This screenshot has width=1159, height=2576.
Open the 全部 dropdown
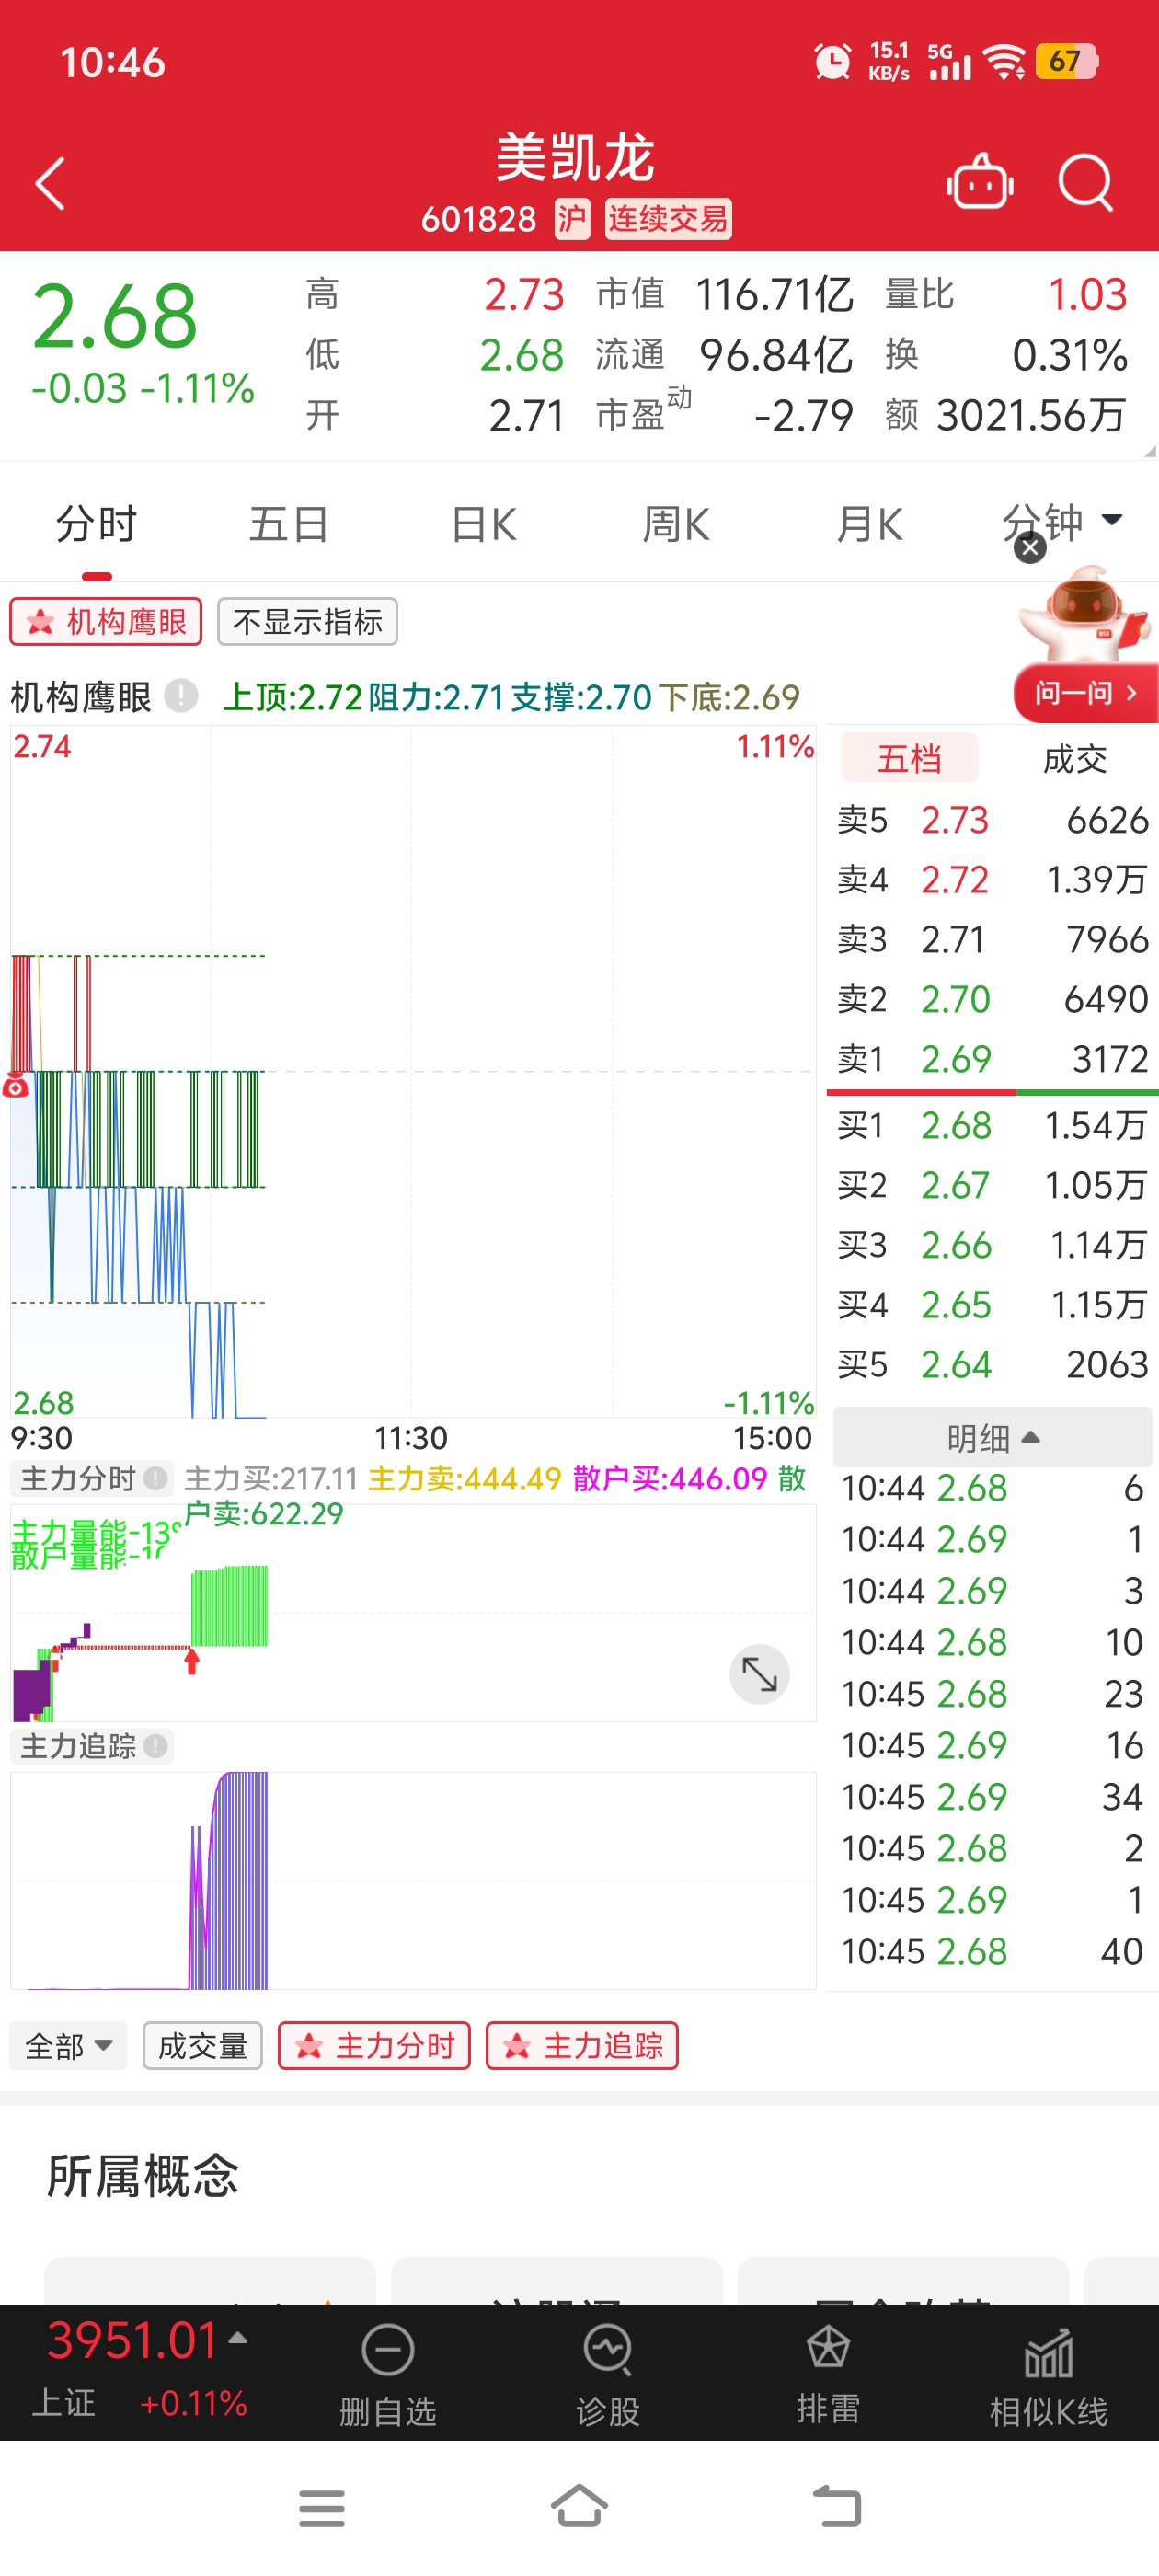pos(68,2046)
